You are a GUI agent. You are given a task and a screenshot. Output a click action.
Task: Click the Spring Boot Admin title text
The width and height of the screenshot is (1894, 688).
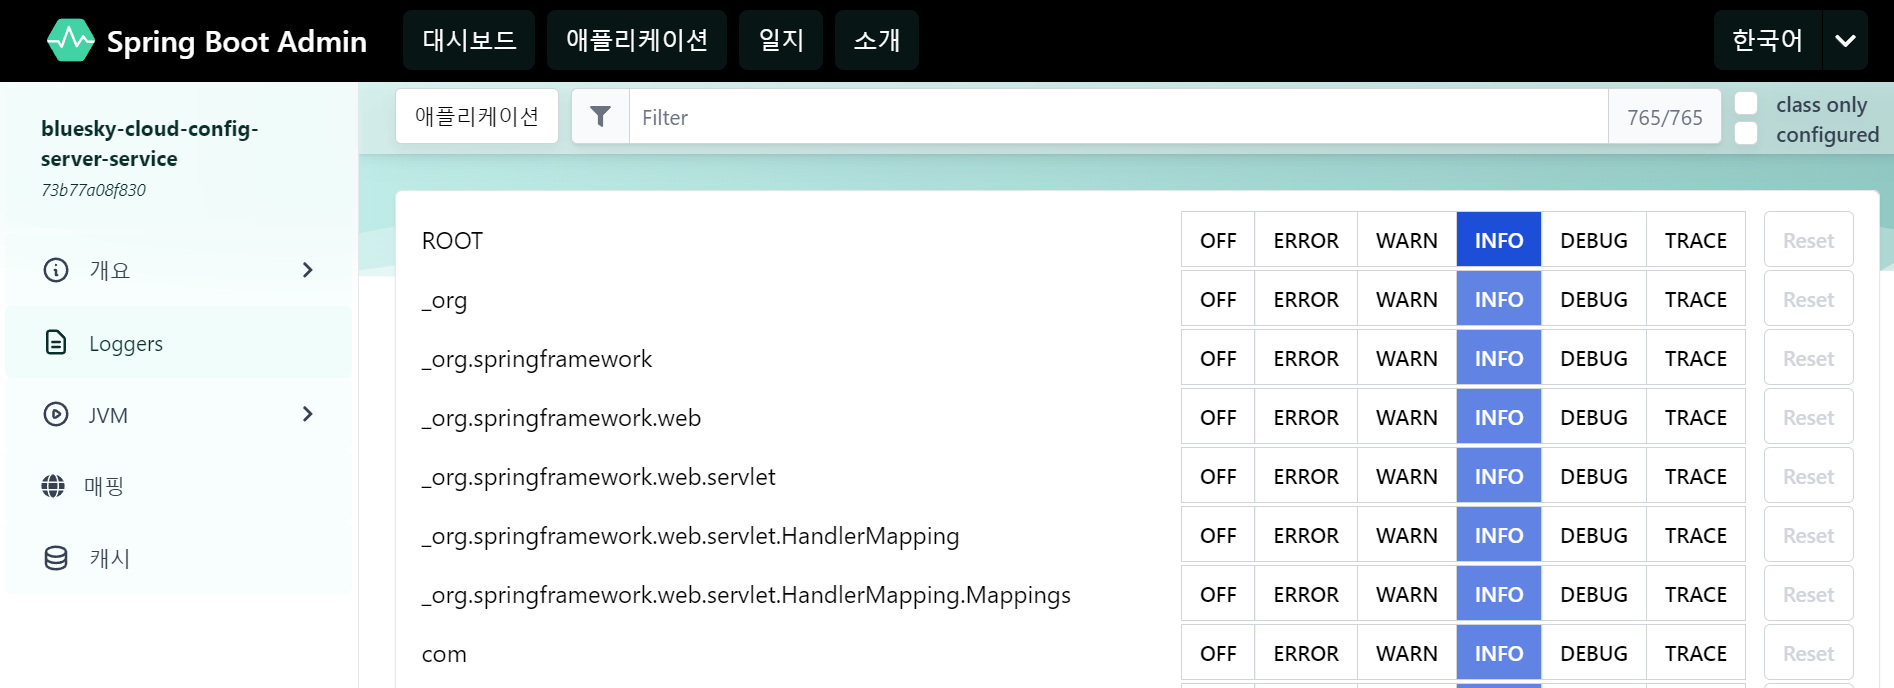pos(237,41)
